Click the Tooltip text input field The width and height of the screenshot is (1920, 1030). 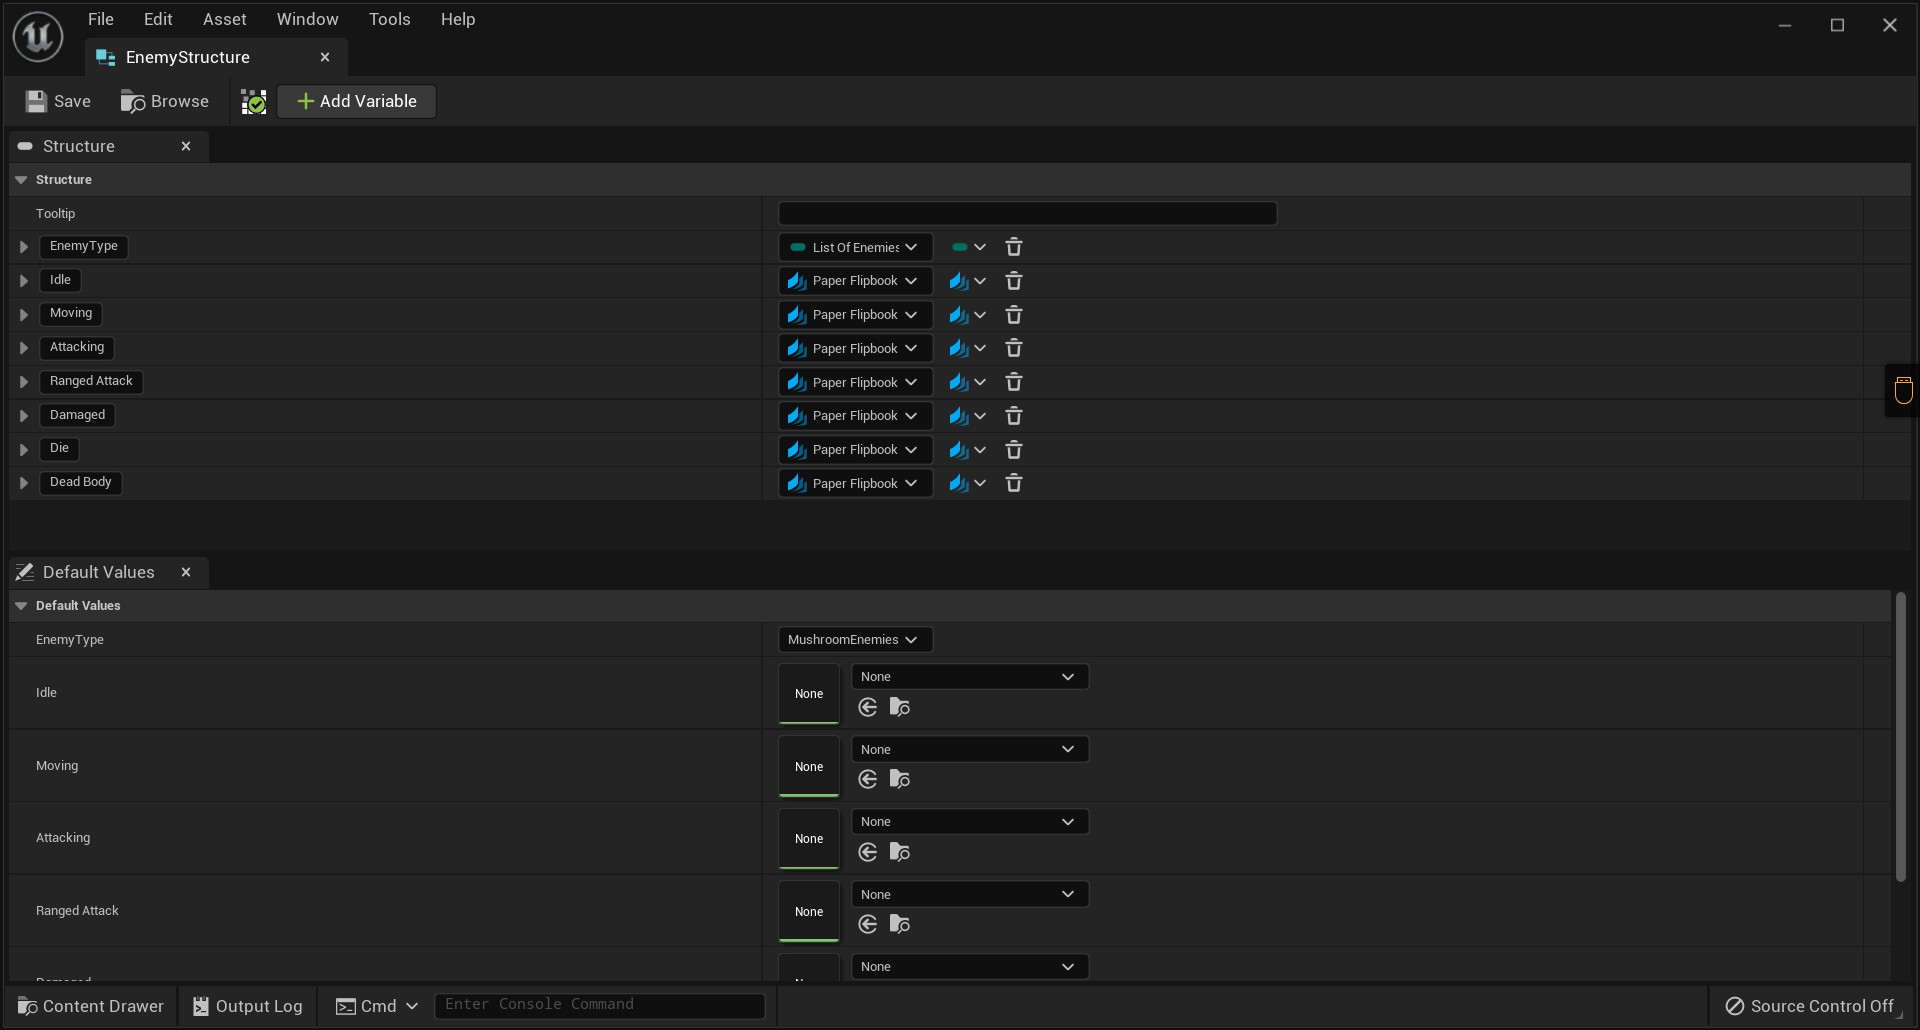[1027, 214]
